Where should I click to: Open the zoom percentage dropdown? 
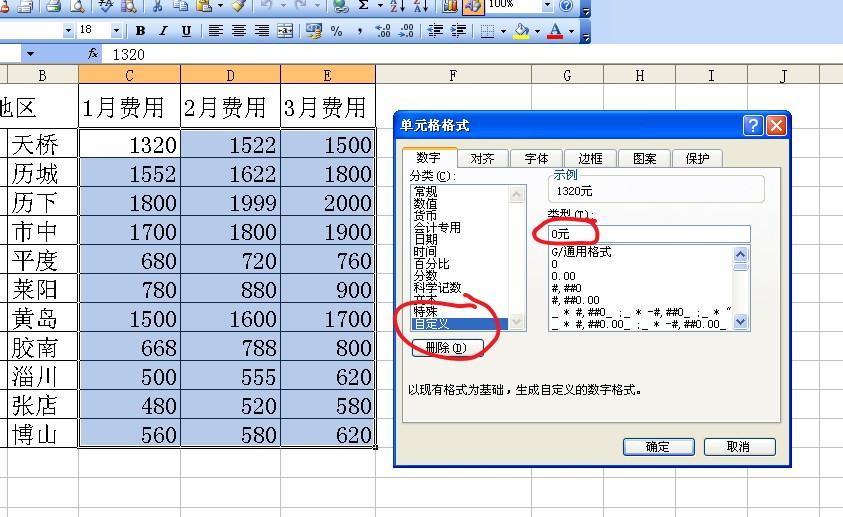coord(547,6)
